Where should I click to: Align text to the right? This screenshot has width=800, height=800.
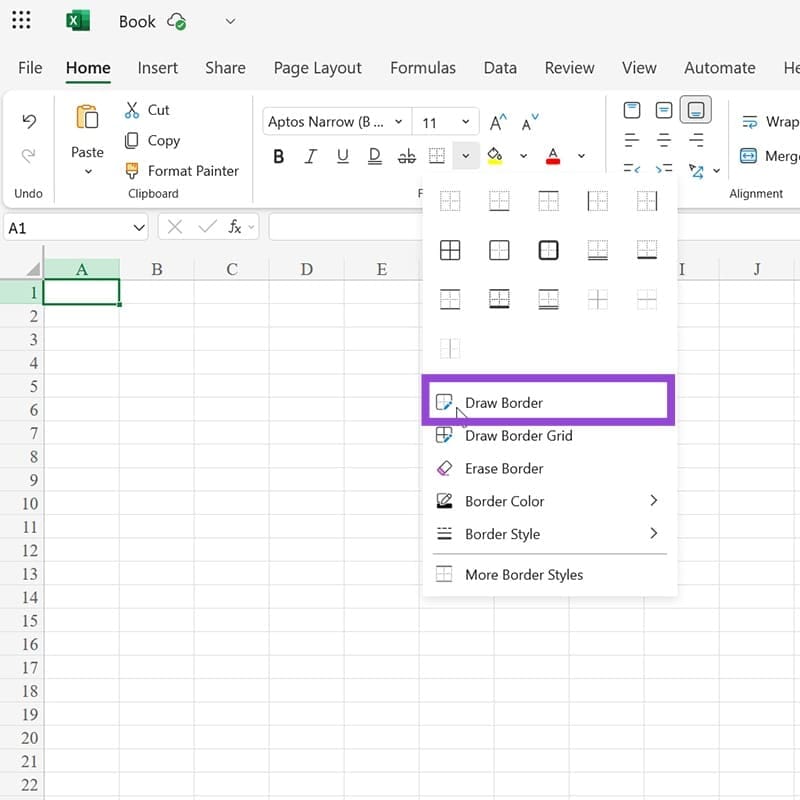click(x=696, y=139)
